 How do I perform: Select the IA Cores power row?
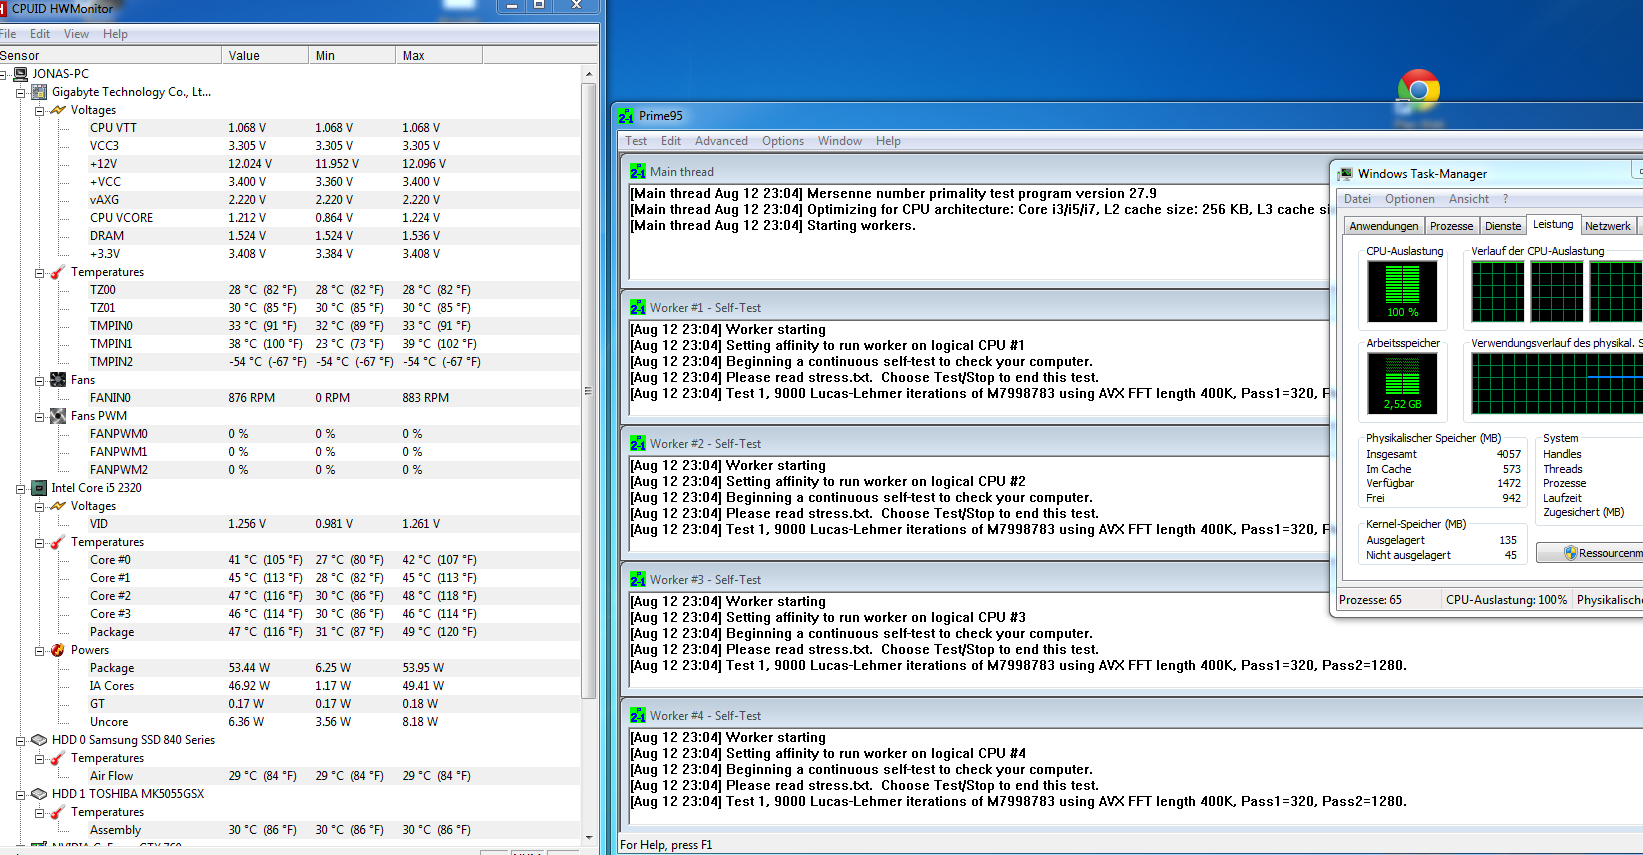(290, 686)
